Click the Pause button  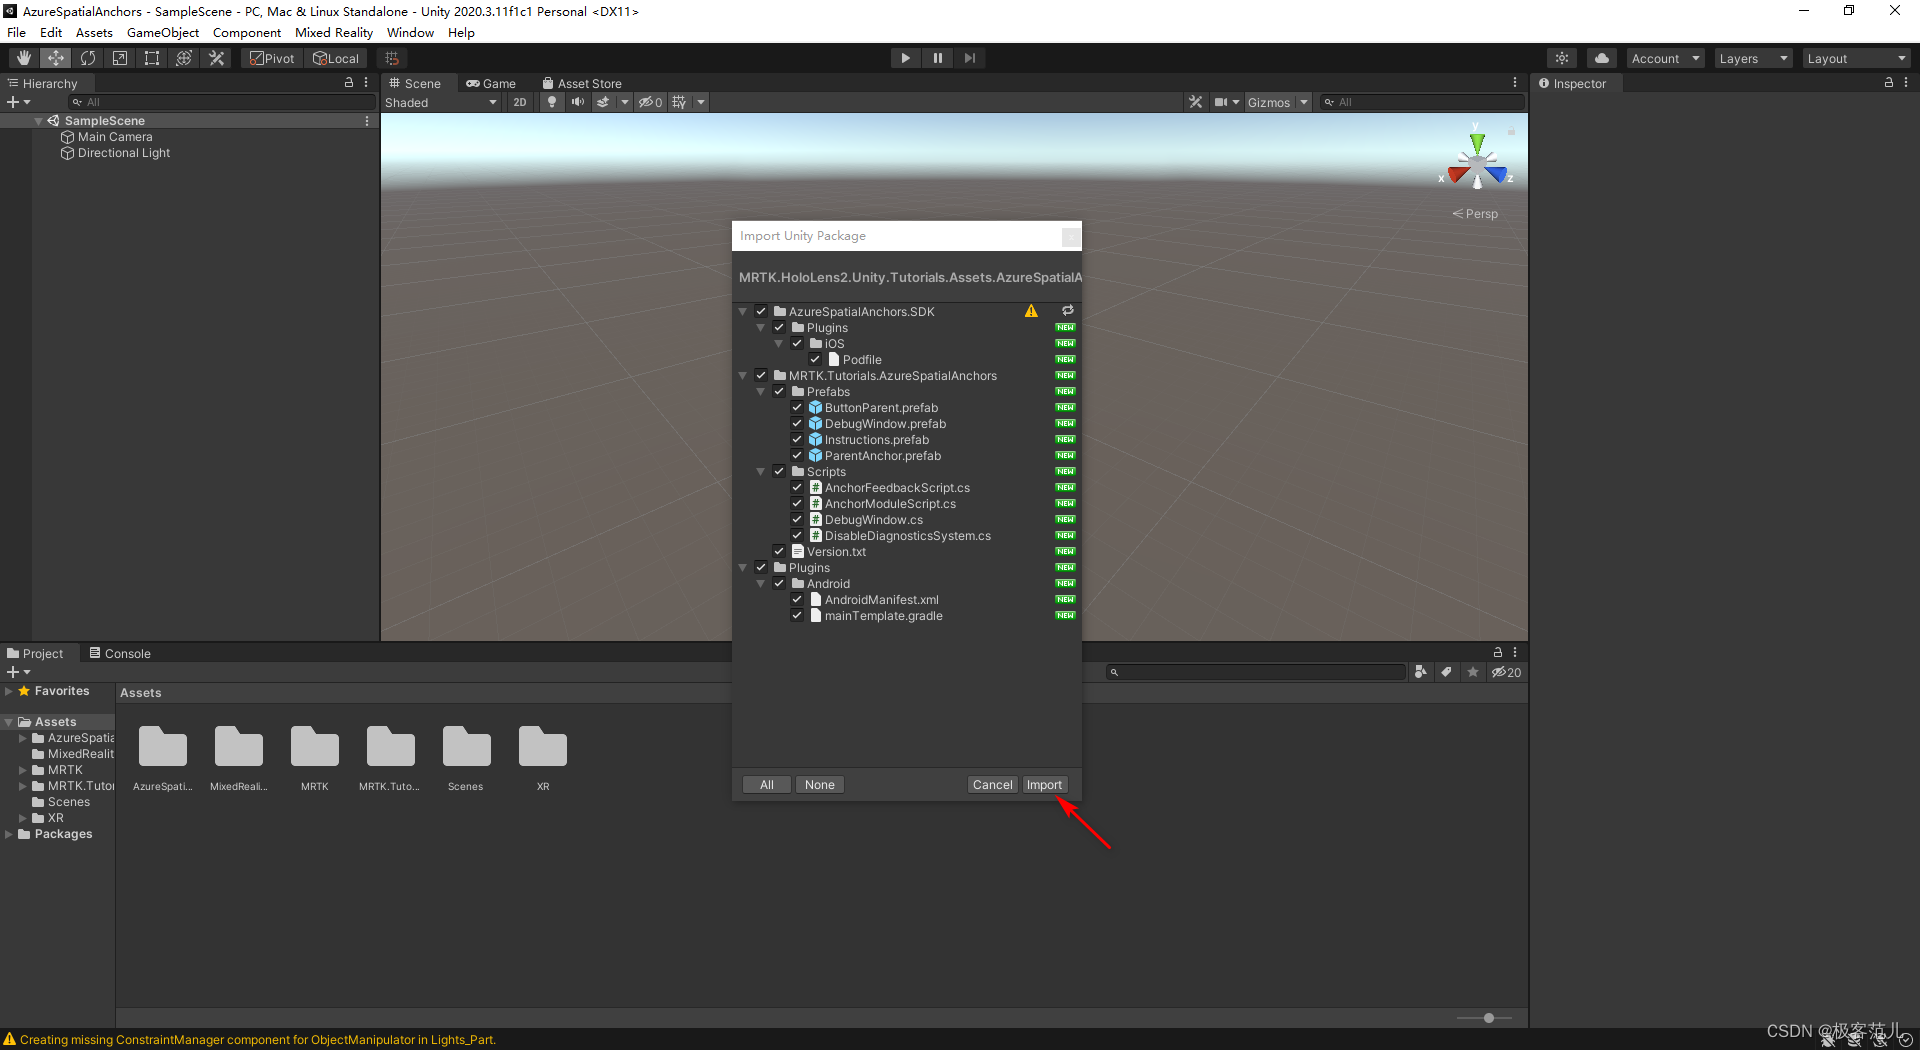937,58
